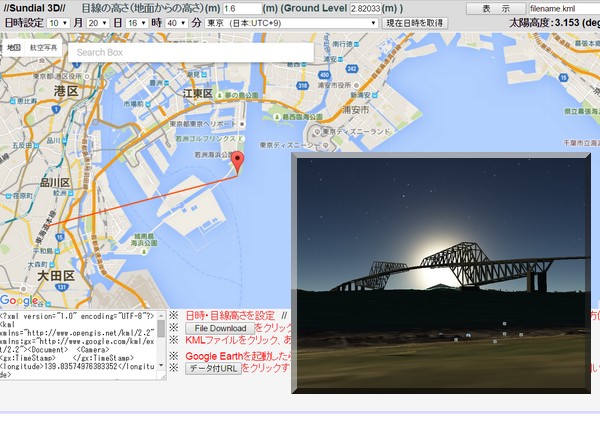Expand the Tokyo UTC+9 timezone dropdown
Image resolution: width=600 pixels, height=422 pixels.
pyautogui.click(x=292, y=23)
